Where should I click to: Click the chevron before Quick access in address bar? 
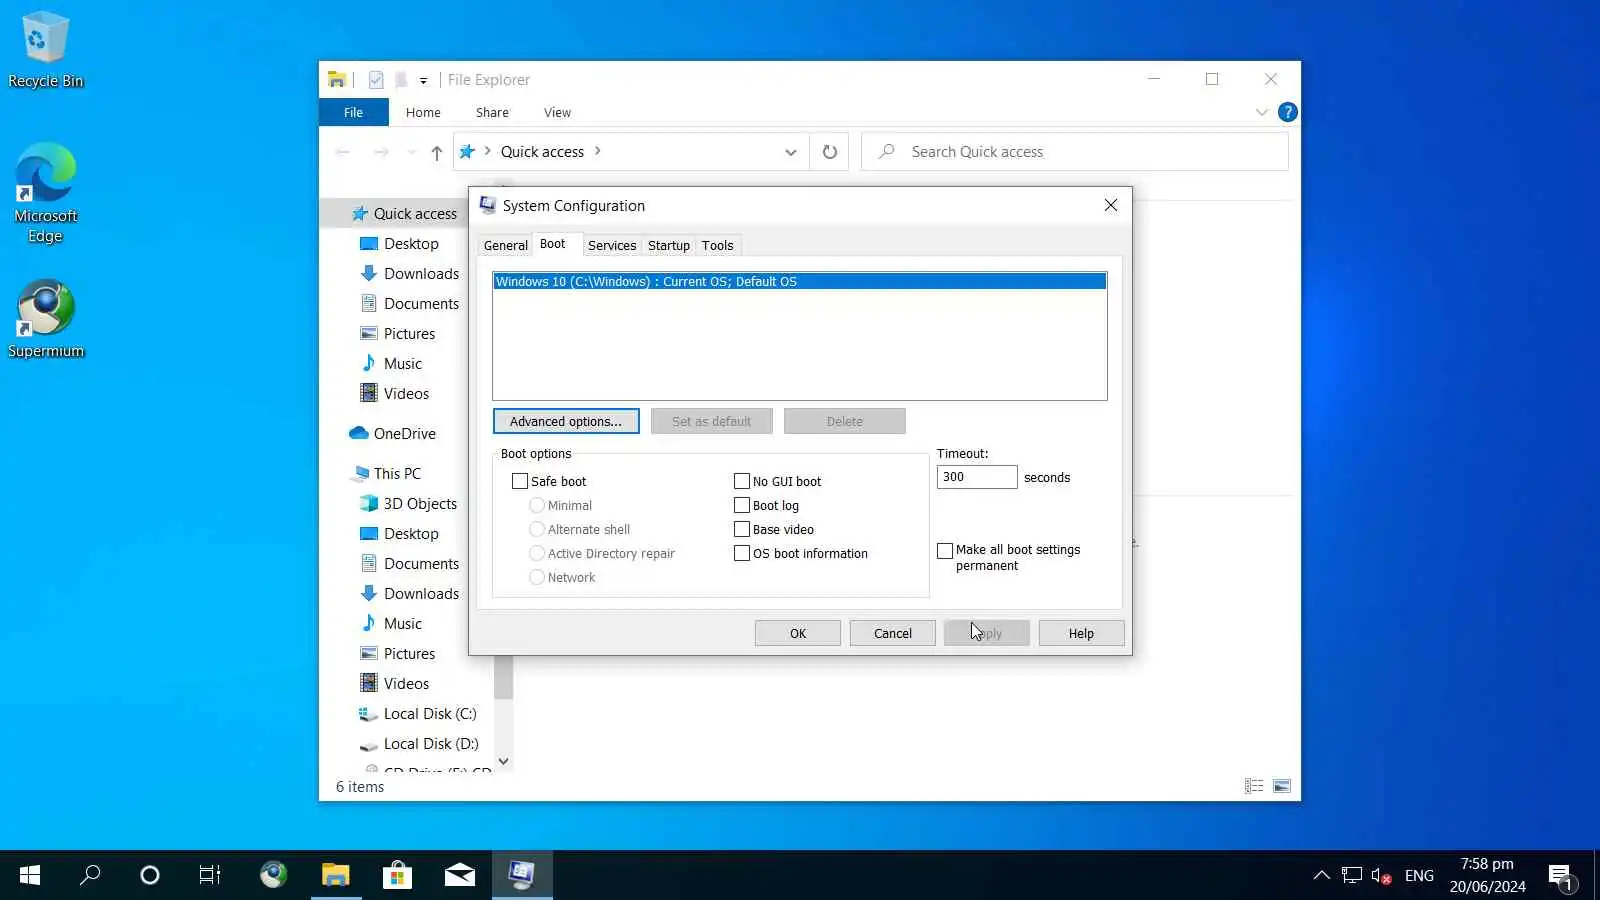pos(487,151)
